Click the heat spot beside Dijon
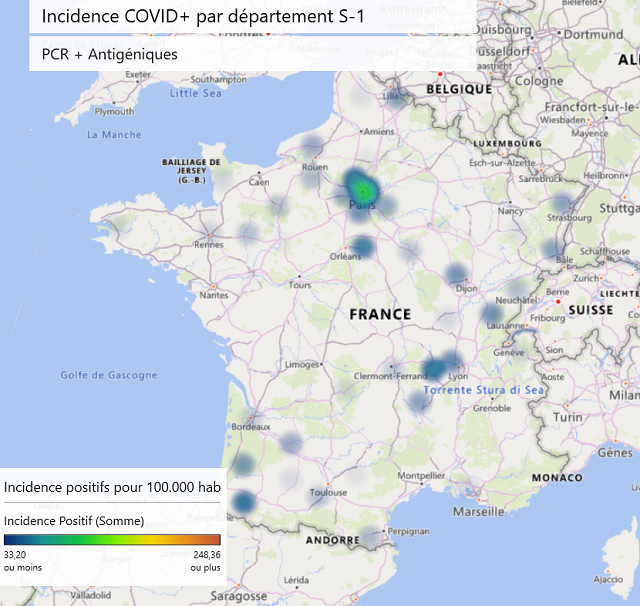Viewport: 640px width, 606px height. tap(456, 274)
